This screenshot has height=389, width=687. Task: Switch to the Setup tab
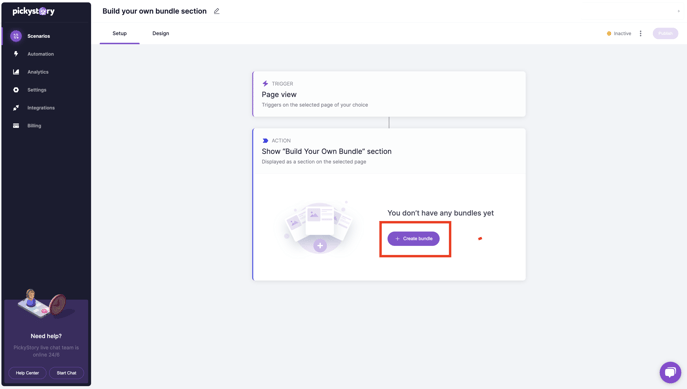click(x=120, y=33)
